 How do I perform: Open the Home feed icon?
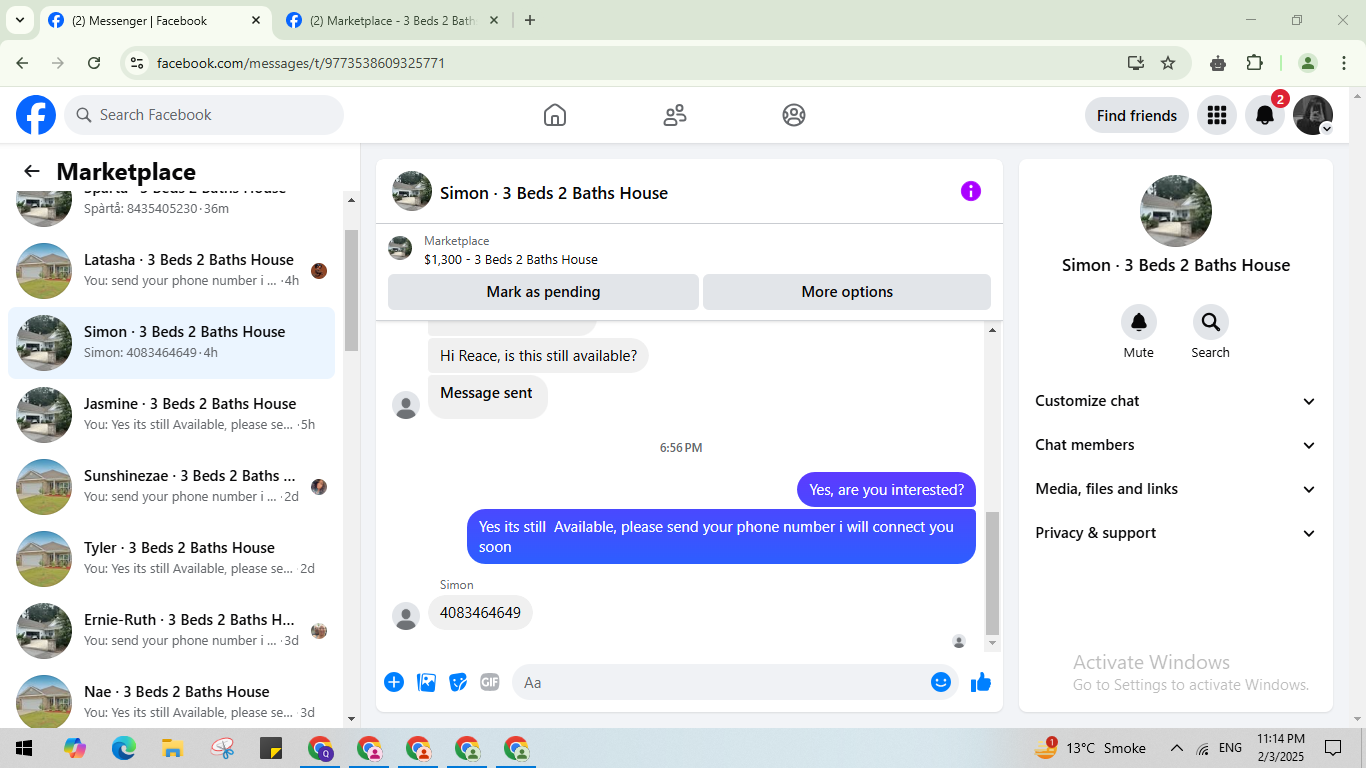pyautogui.click(x=555, y=115)
